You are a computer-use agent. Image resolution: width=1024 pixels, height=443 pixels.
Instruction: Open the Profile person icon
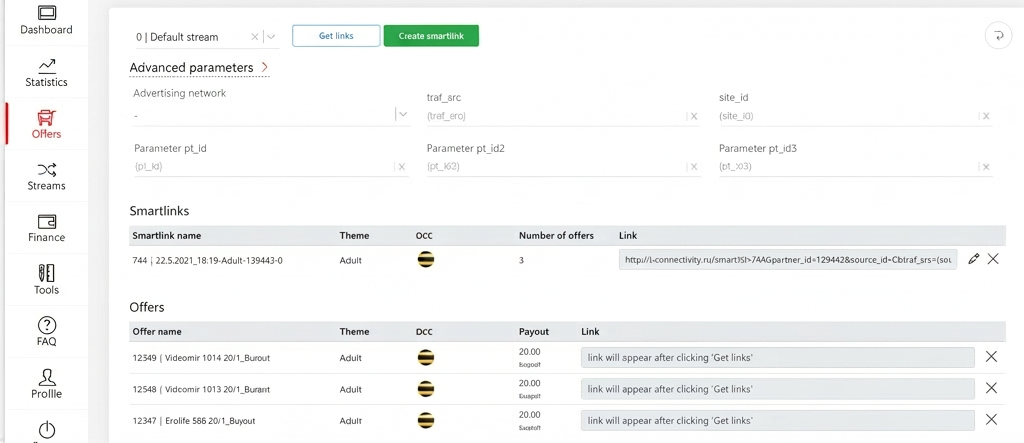point(46,377)
